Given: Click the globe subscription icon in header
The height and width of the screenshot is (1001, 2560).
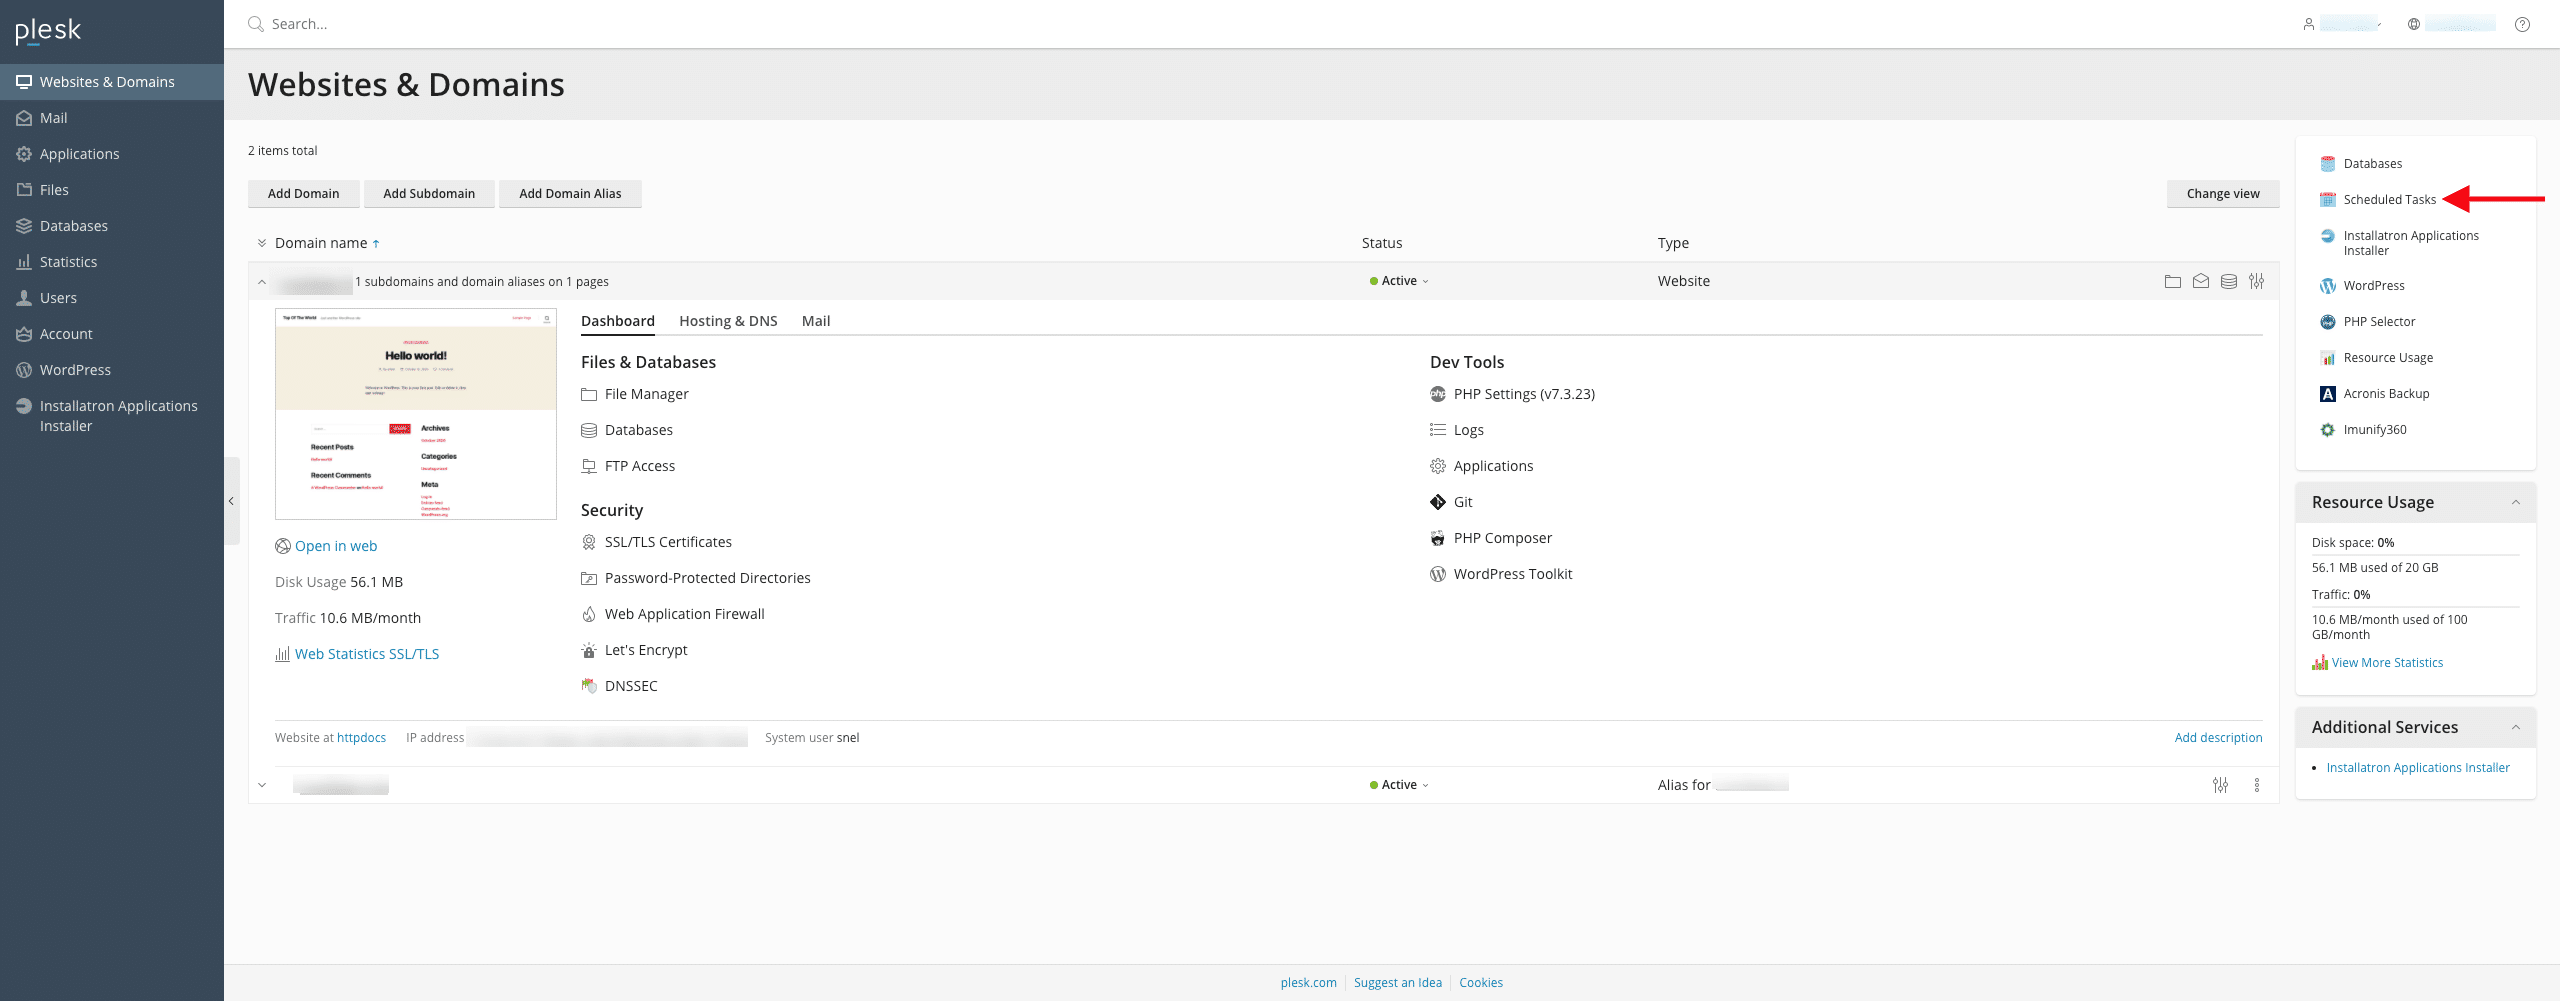Looking at the screenshot, I should (x=2414, y=24).
